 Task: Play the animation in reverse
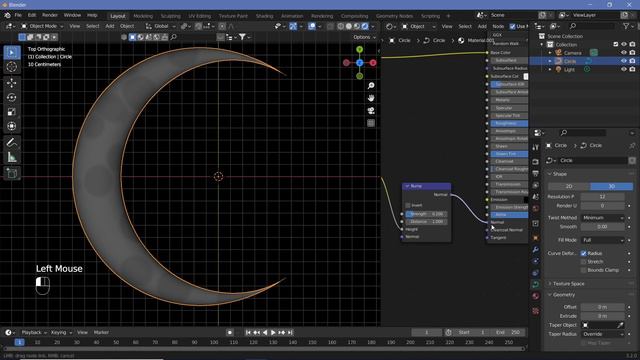265,333
